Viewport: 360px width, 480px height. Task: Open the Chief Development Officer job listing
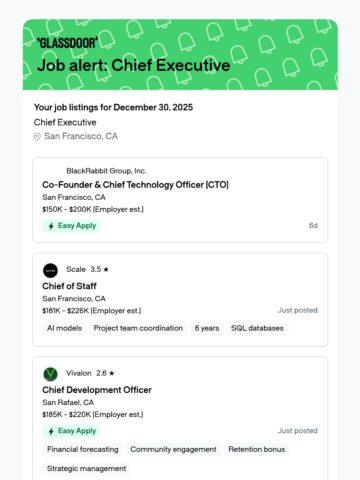tap(97, 390)
